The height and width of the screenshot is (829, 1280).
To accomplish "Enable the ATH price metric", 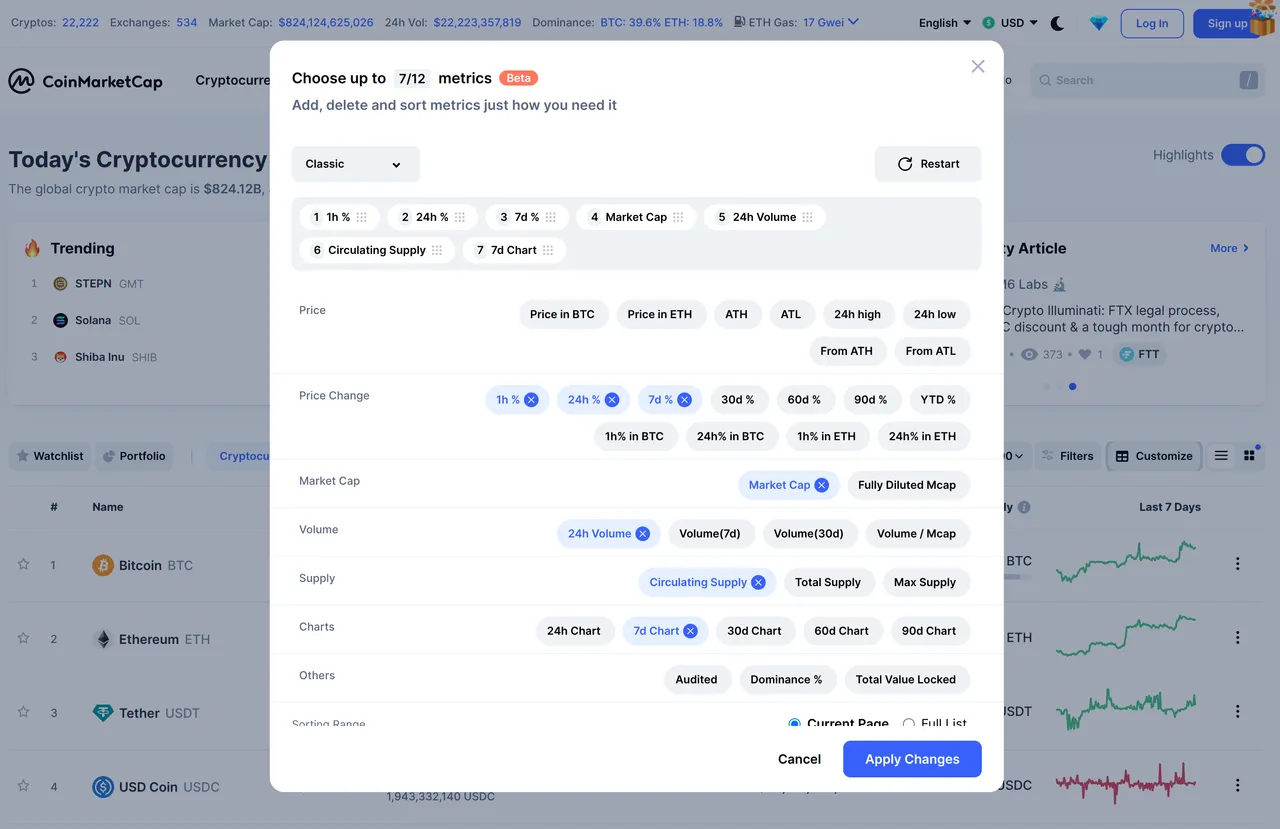I will (x=737, y=314).
